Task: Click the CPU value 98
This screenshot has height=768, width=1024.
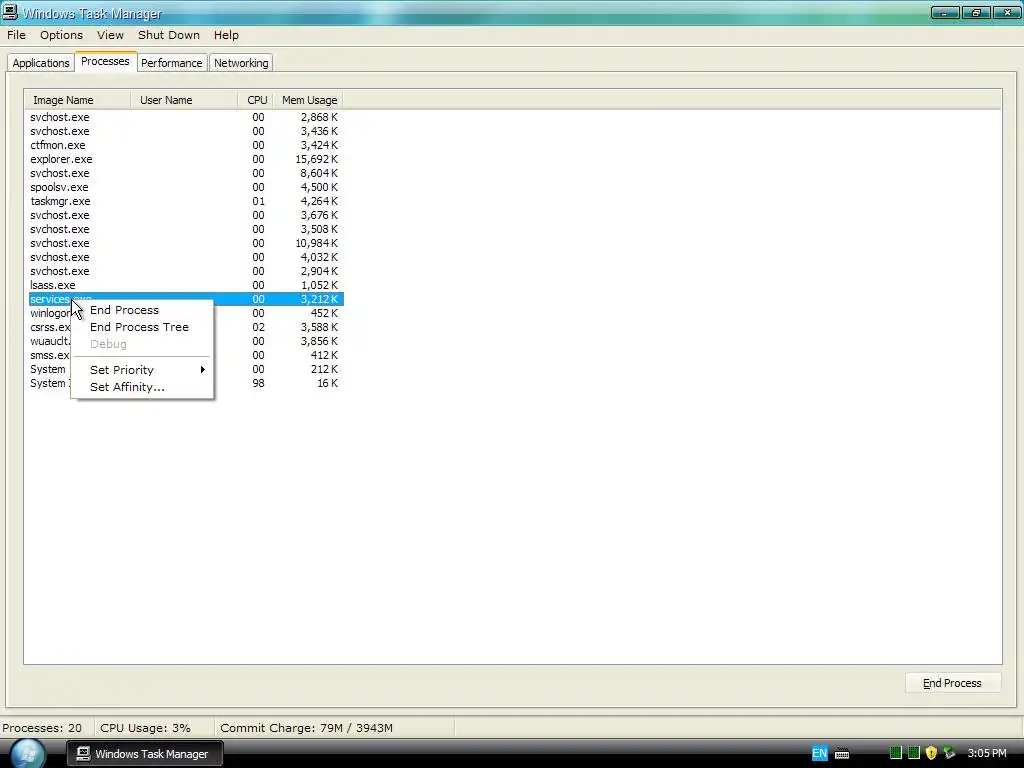Action: [x=259, y=383]
